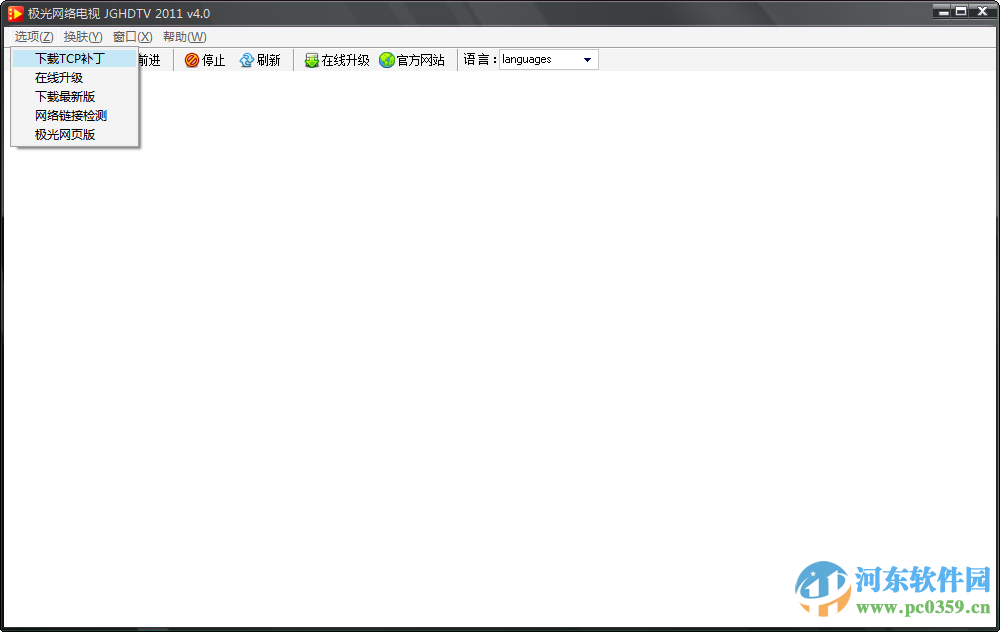This screenshot has width=1000, height=632.
Task: Open the 换肤(Y) menu
Action: [x=83, y=37]
